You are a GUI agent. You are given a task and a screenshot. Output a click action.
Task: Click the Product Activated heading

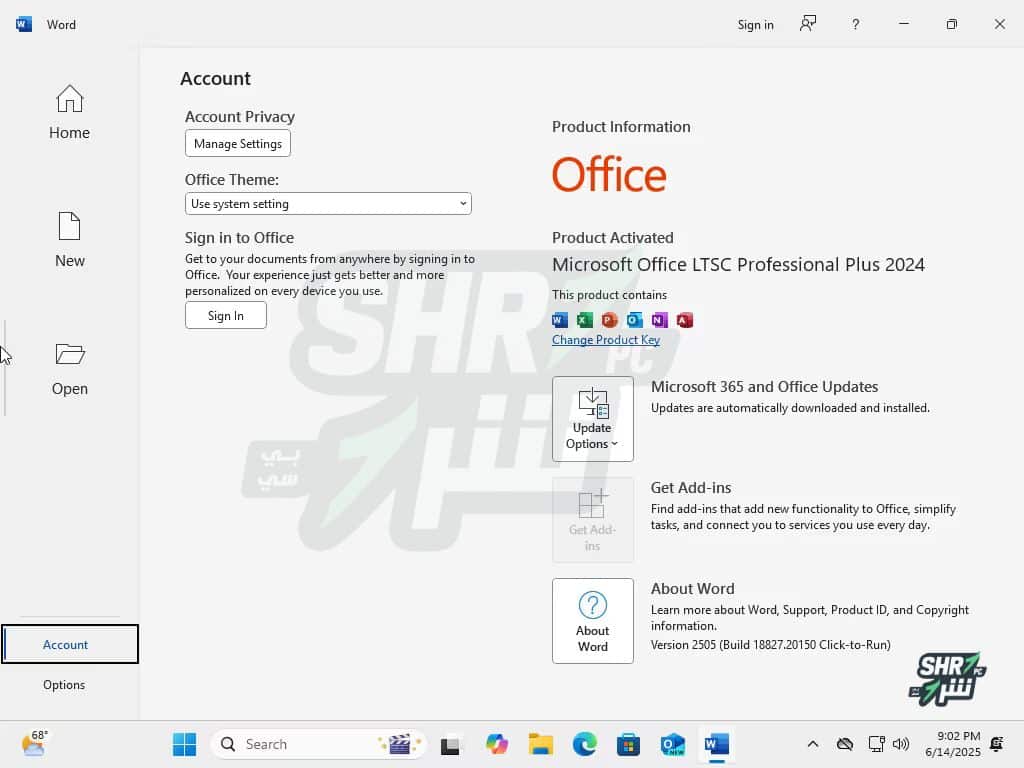pos(613,238)
